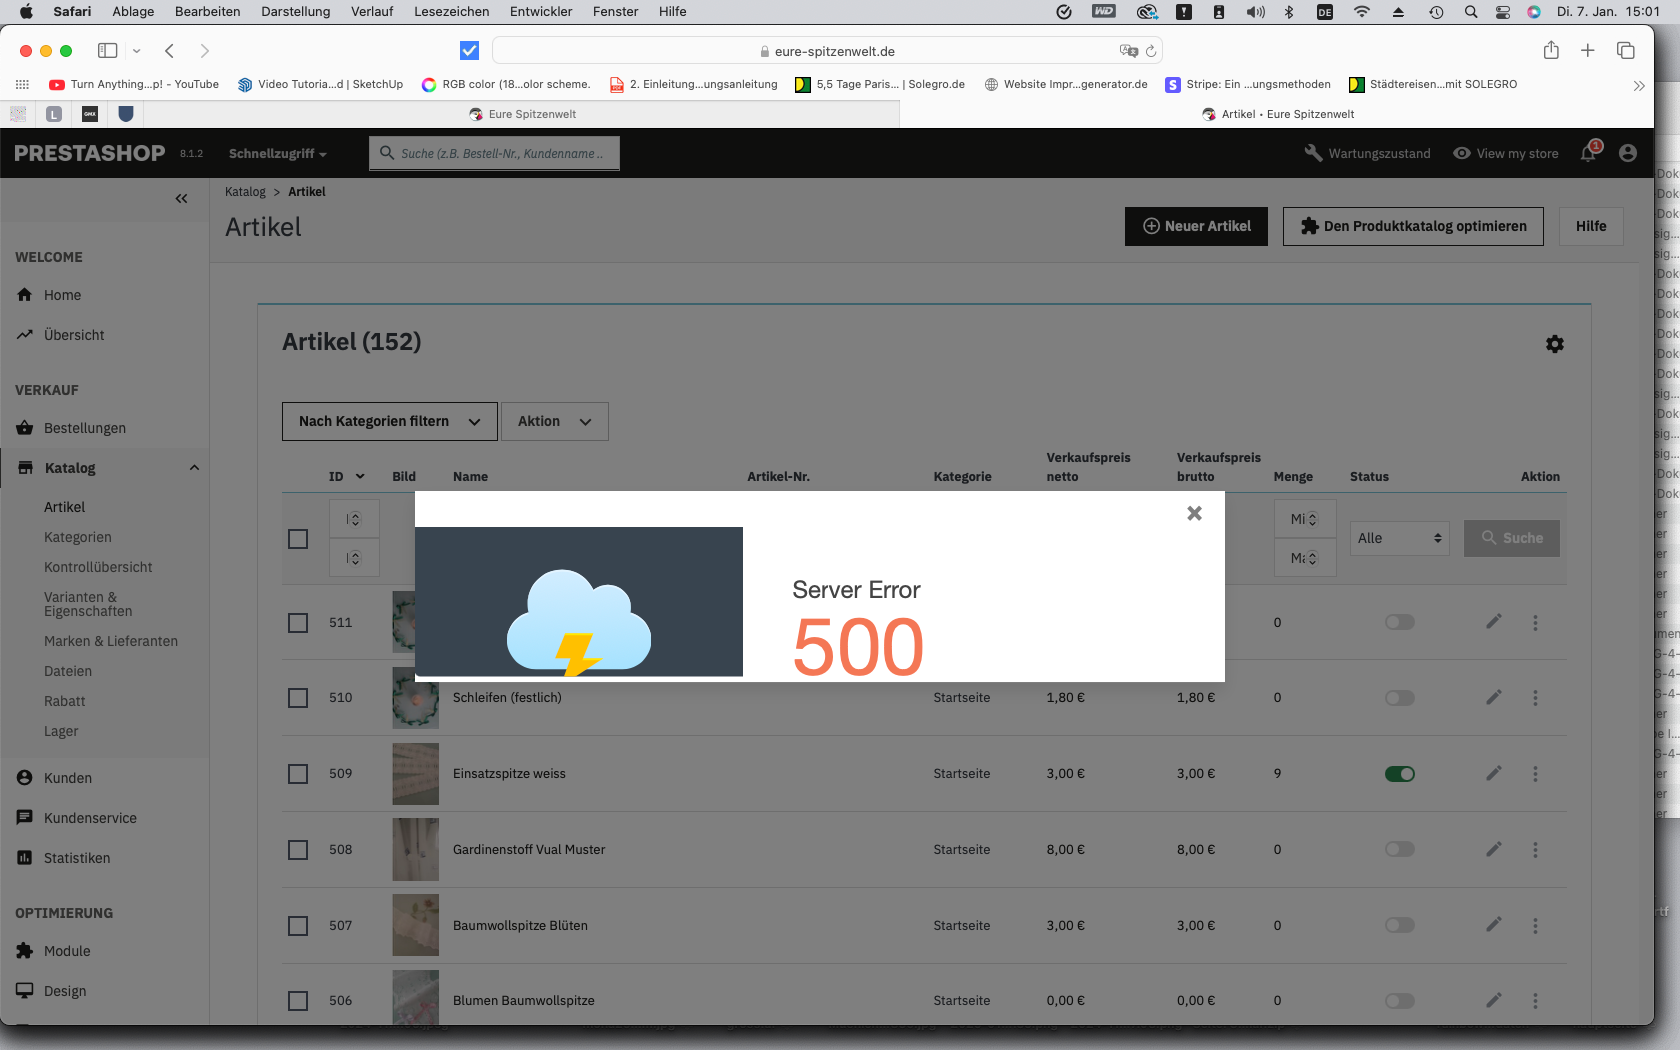Viewport: 1680px width, 1050px height.
Task: Open Kategorien in the sidebar
Action: pos(78,537)
